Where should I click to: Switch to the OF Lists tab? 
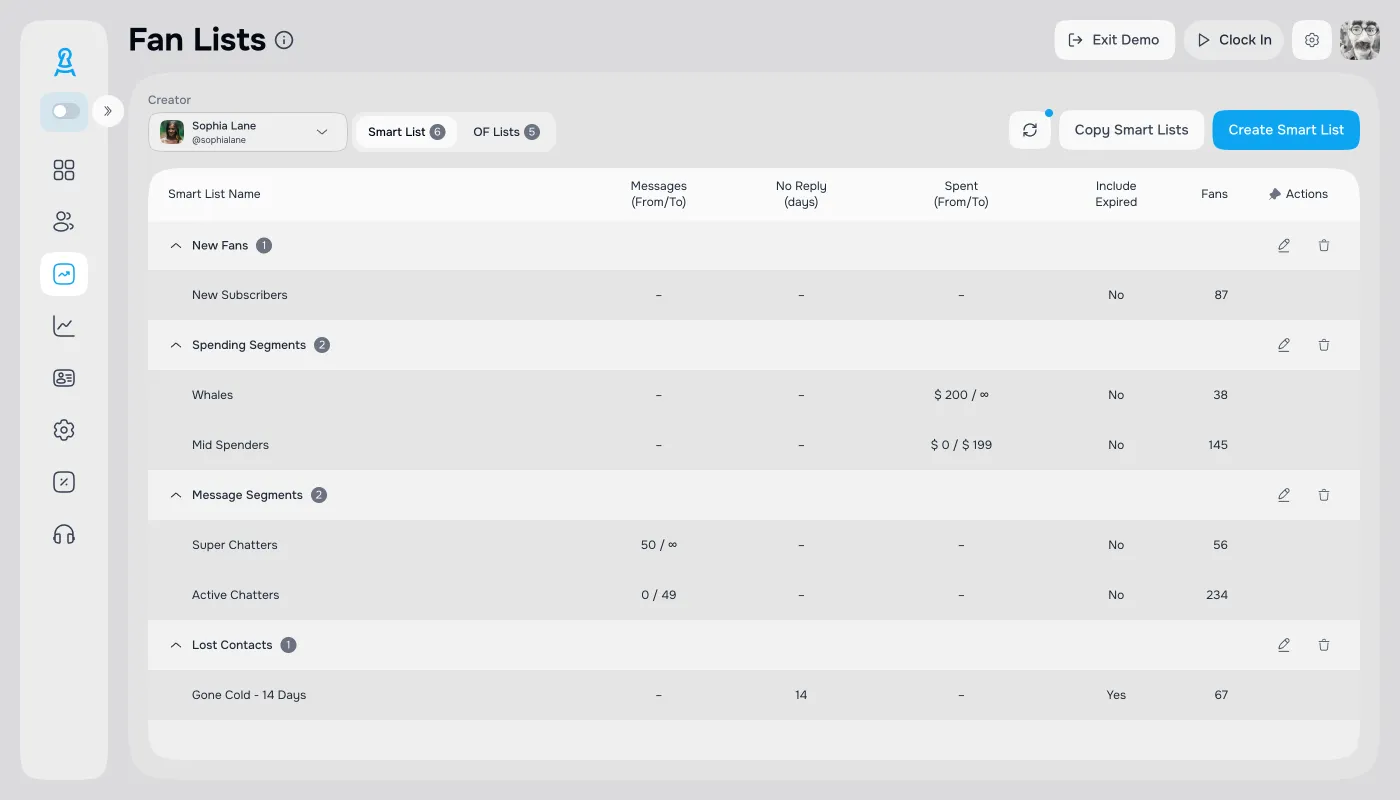[505, 132]
